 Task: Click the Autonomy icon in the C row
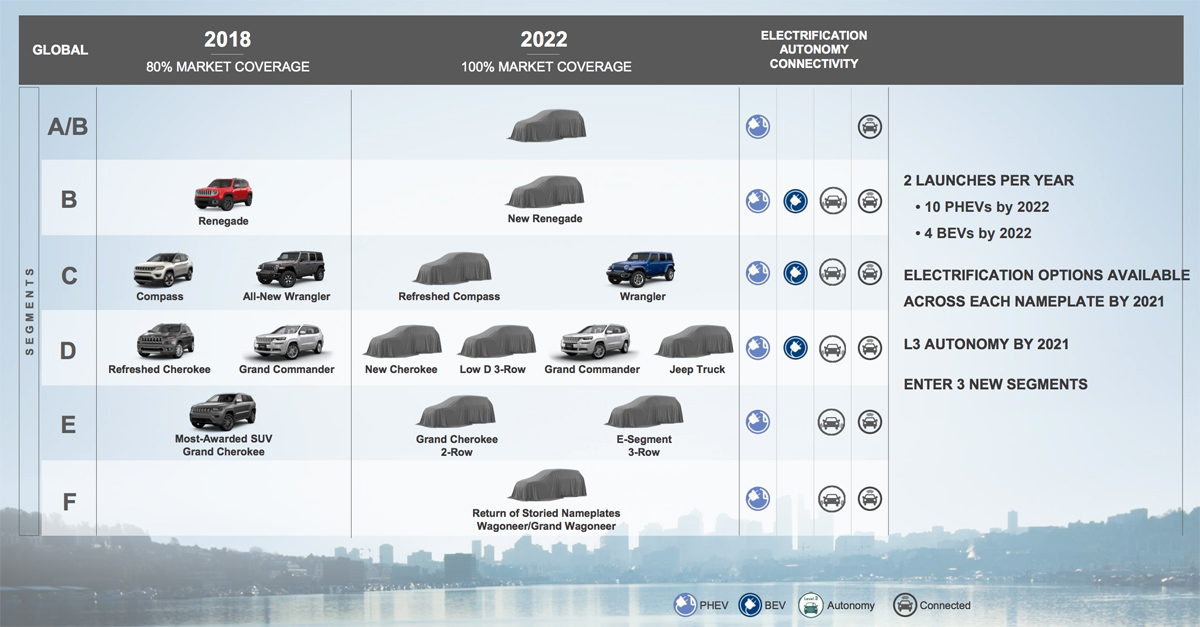click(832, 273)
